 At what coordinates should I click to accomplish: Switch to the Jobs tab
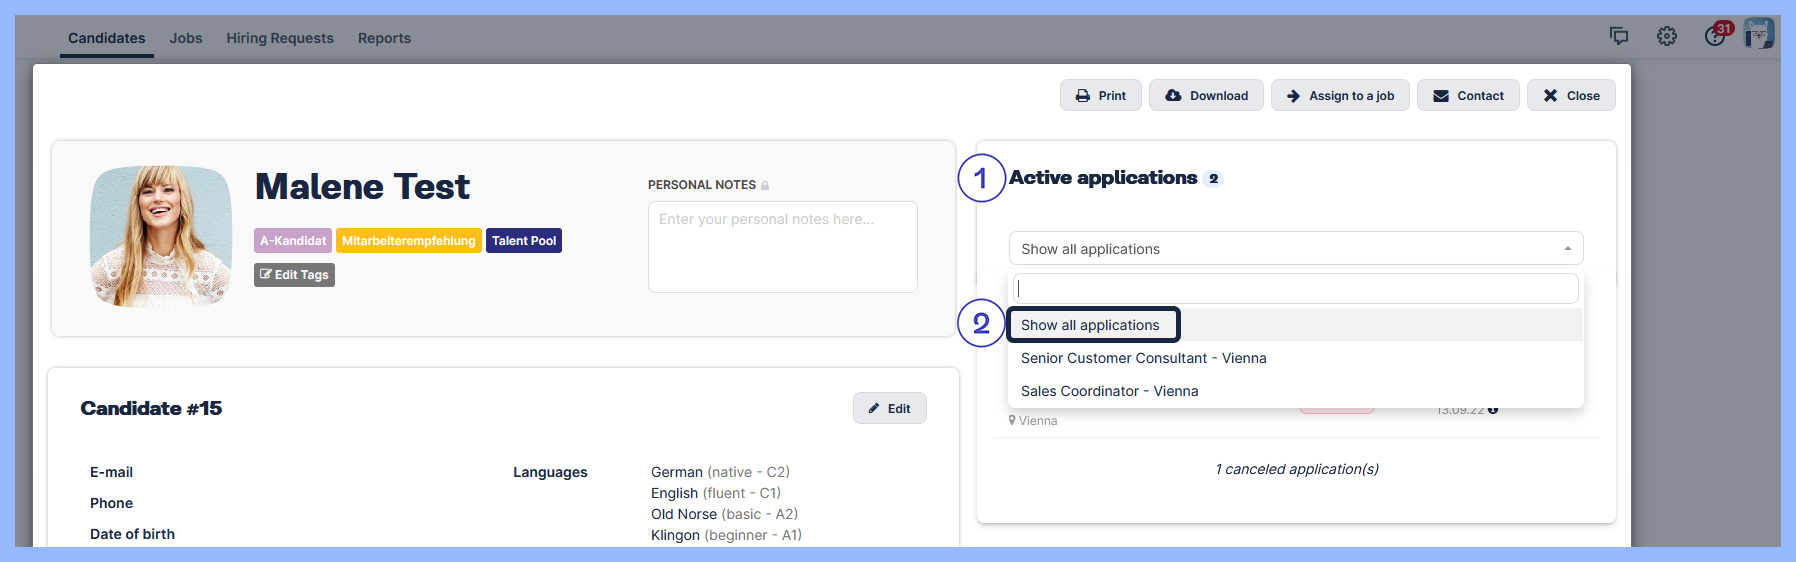(186, 38)
